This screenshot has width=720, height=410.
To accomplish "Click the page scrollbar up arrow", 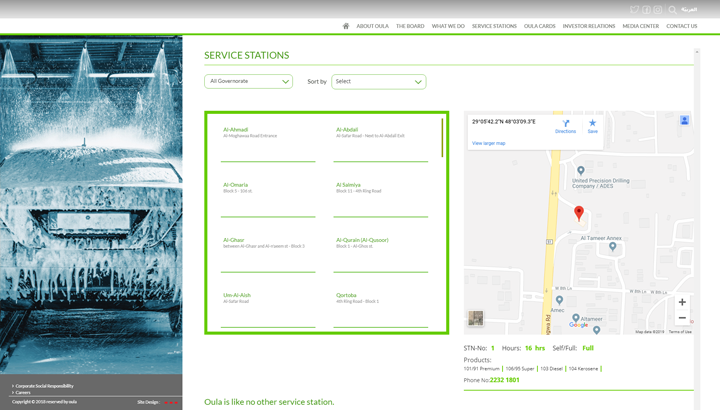I will 697,52.
